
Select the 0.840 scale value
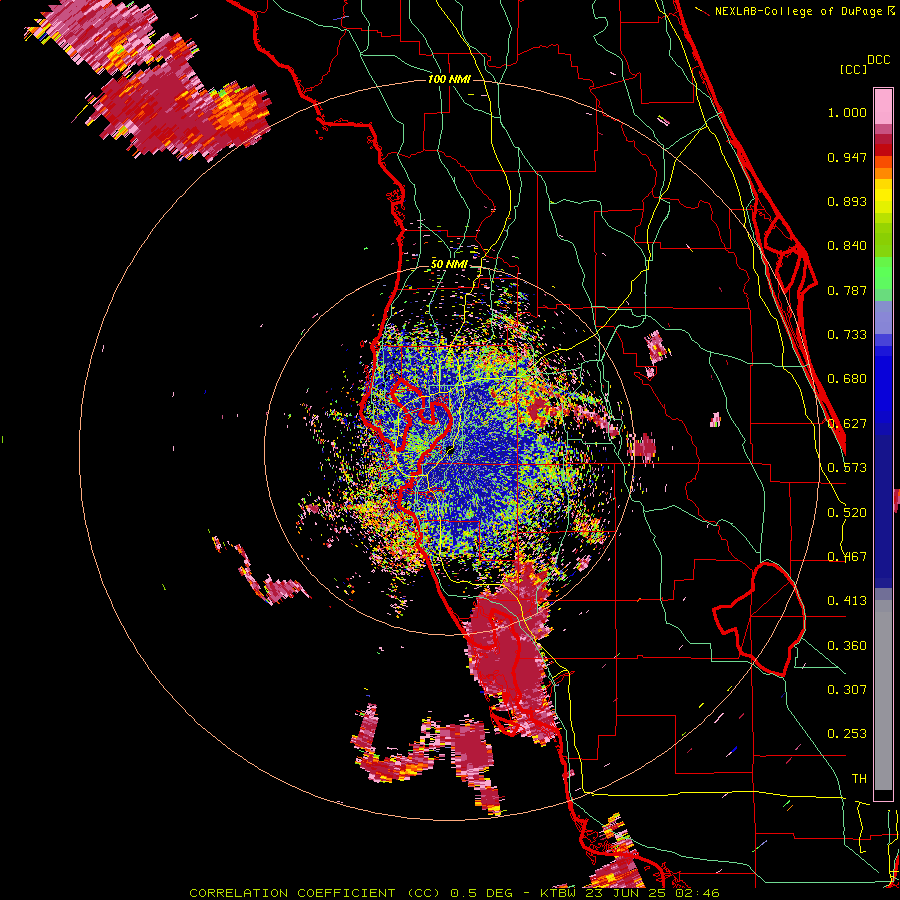click(x=847, y=246)
